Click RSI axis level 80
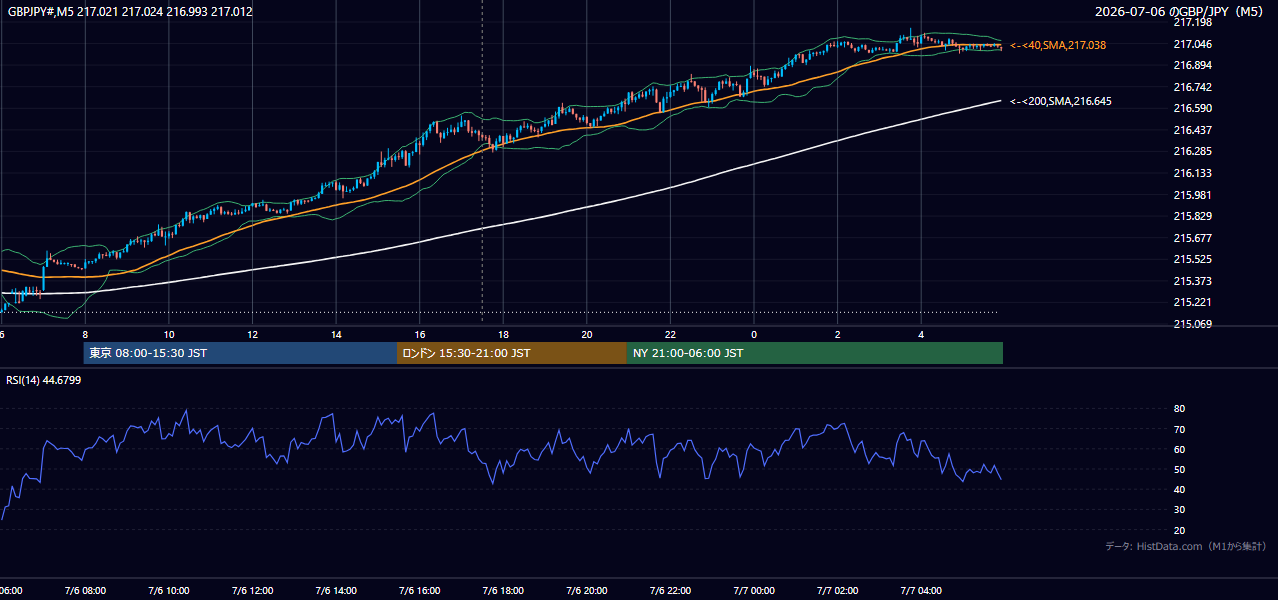This screenshot has height=600, width=1278. tap(1179, 409)
